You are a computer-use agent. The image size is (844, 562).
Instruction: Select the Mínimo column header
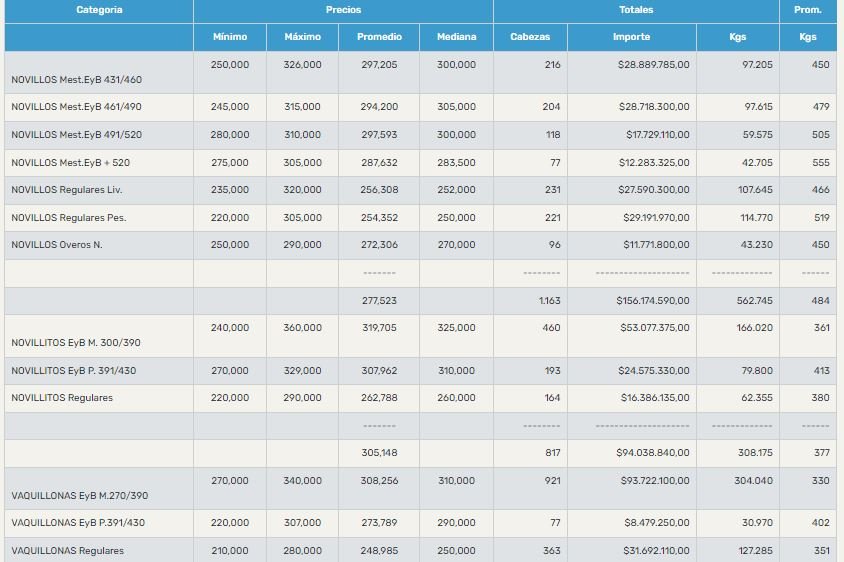click(230, 37)
